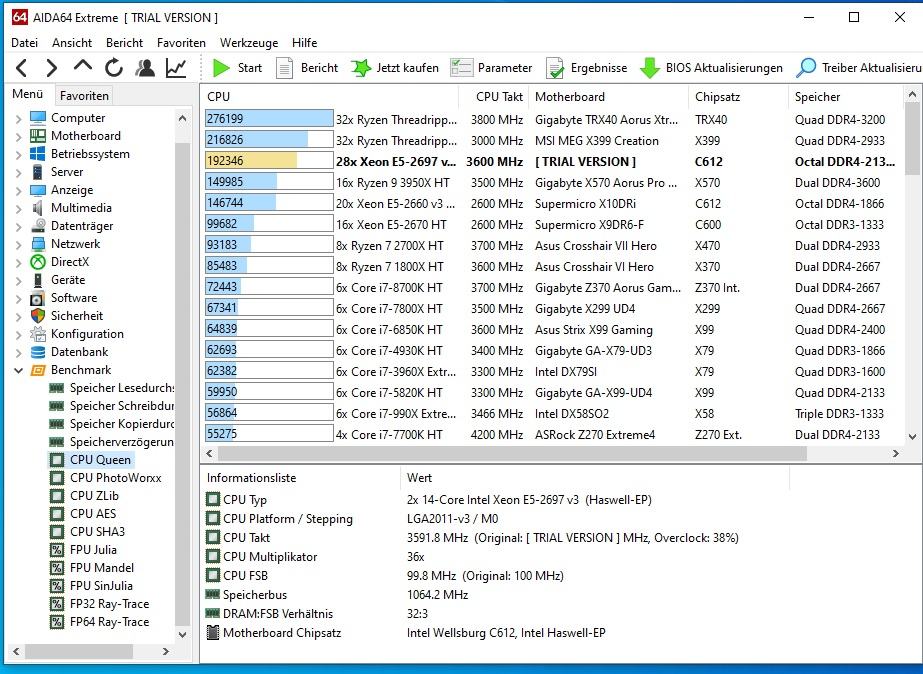Open the CPU AES benchmark
923x674 pixels.
83,514
